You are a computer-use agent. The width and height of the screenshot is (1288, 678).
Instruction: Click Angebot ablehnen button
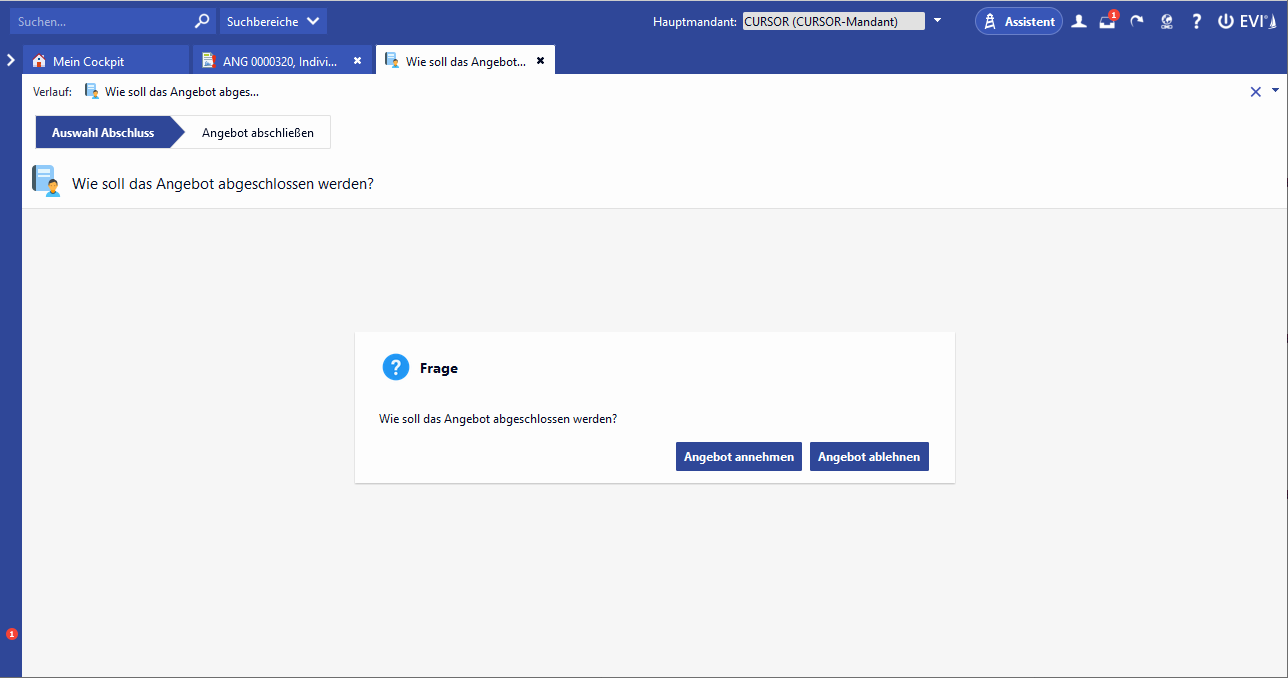[x=869, y=457]
